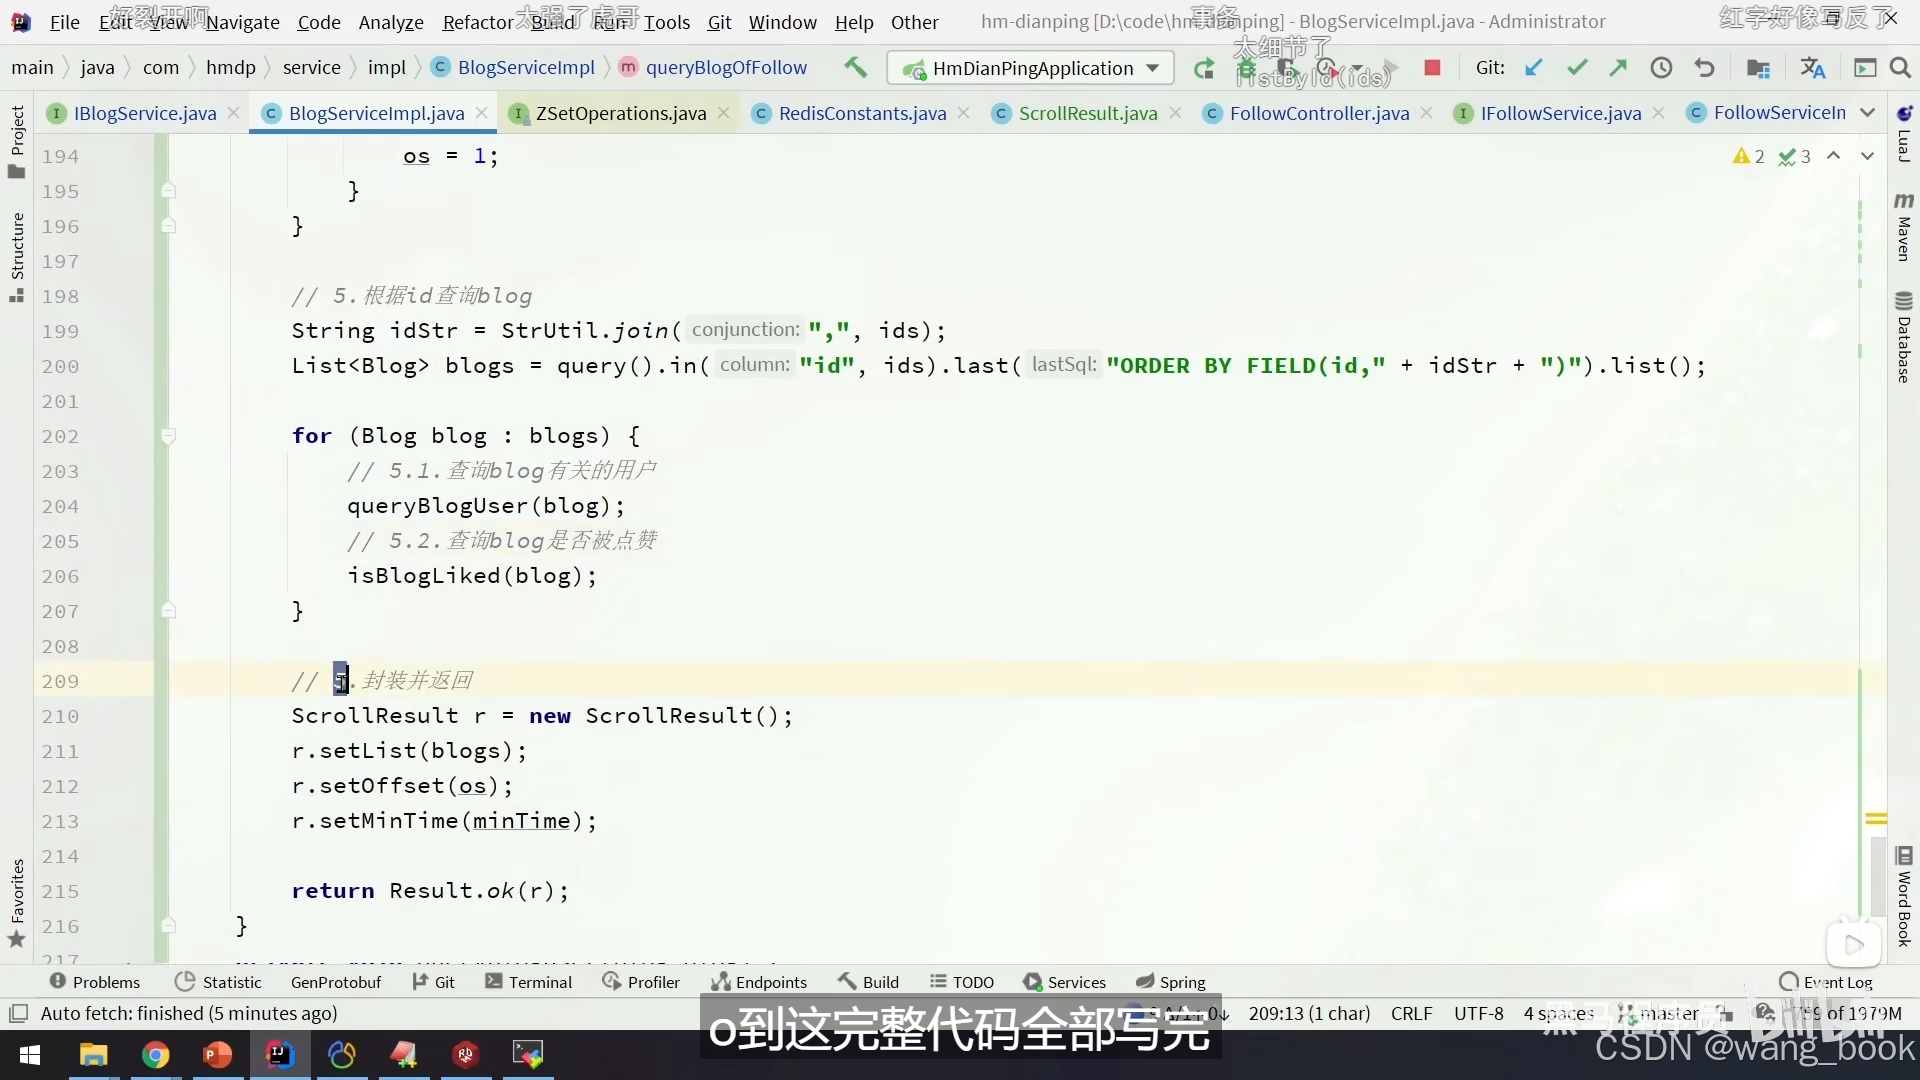Toggle the method end fold marker at line 216

[x=168, y=925]
